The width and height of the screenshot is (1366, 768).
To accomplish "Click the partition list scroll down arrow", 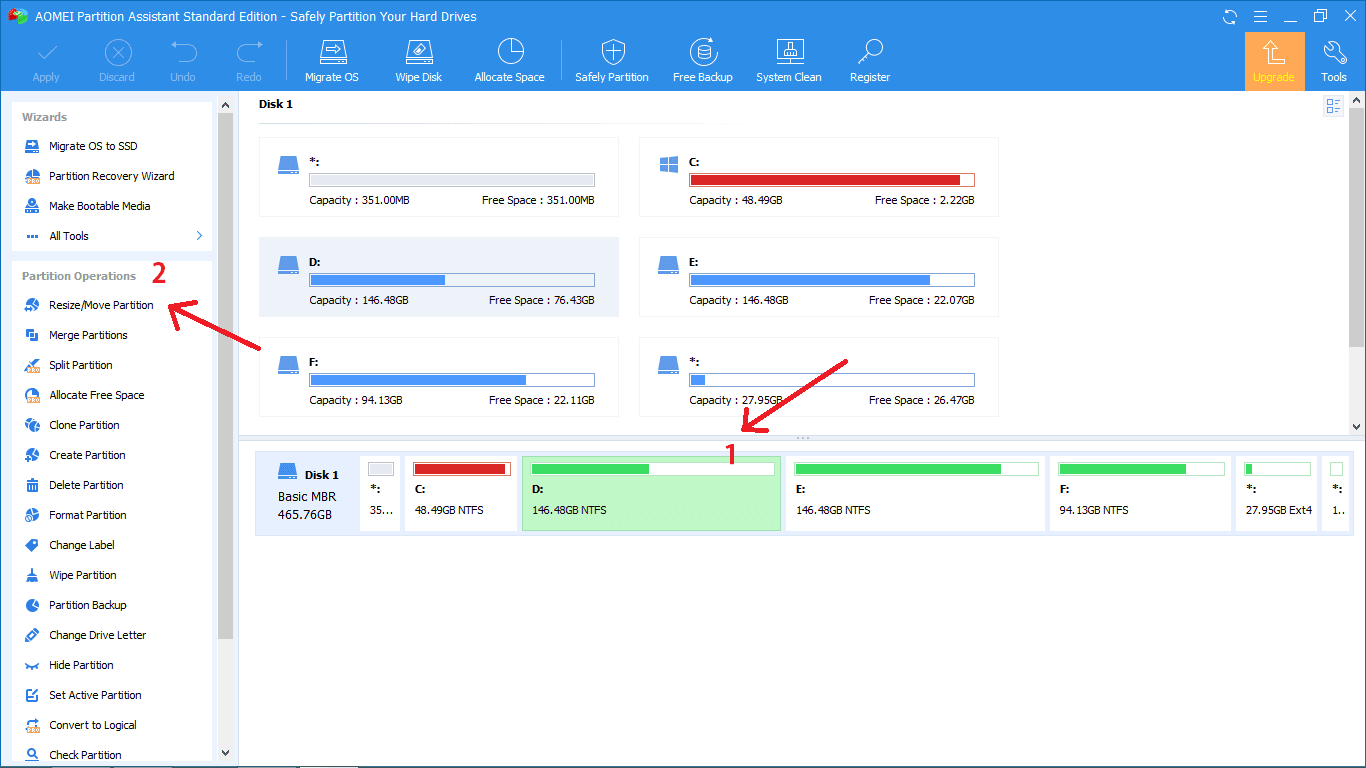I will (1357, 425).
